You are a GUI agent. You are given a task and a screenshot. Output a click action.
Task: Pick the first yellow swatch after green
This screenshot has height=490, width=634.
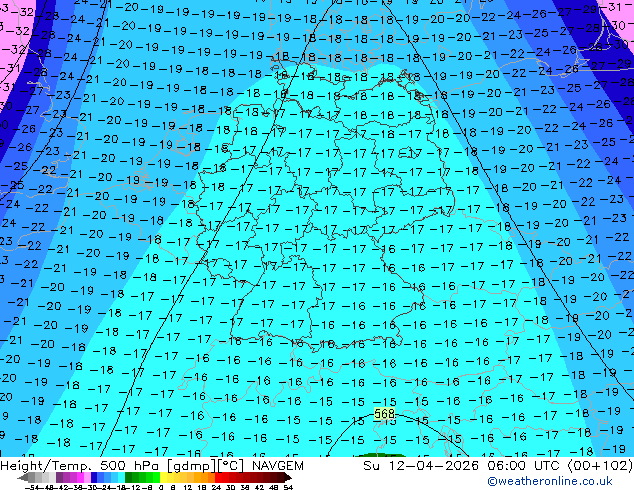coord(163,477)
